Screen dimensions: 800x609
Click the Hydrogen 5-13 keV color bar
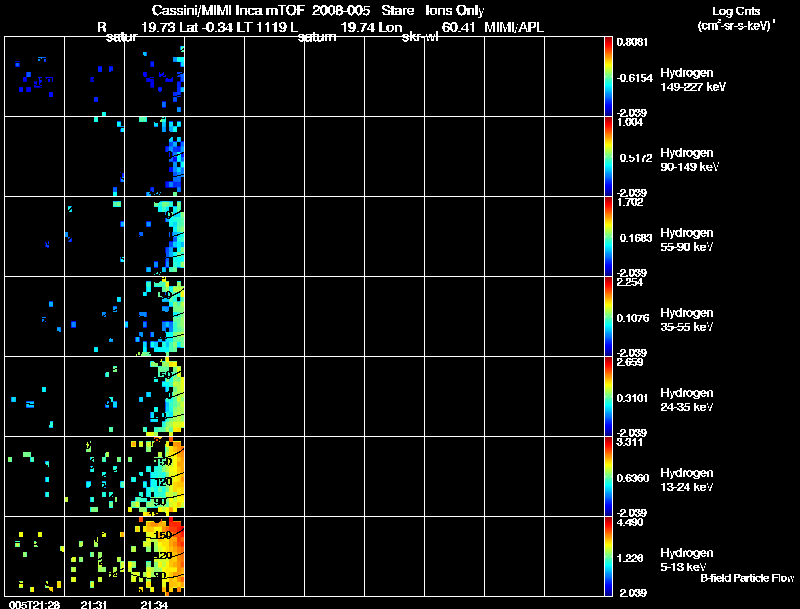[609, 557]
